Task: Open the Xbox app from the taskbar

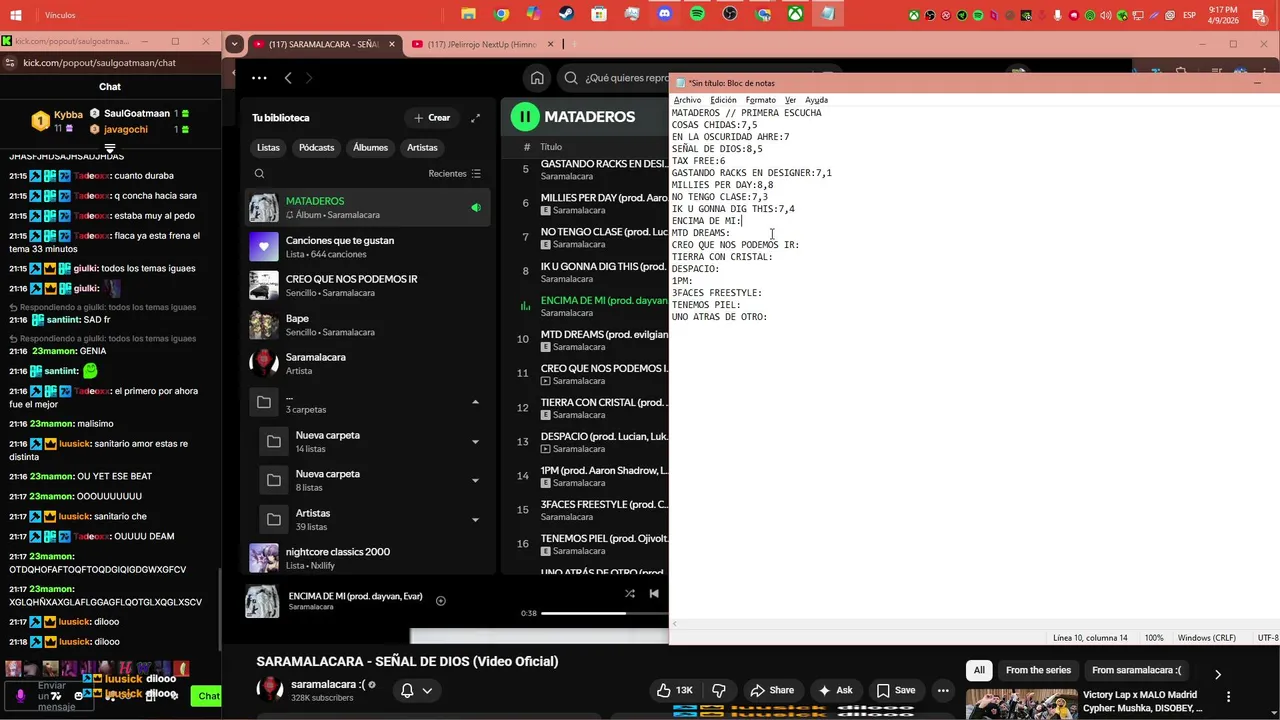Action: tap(795, 14)
